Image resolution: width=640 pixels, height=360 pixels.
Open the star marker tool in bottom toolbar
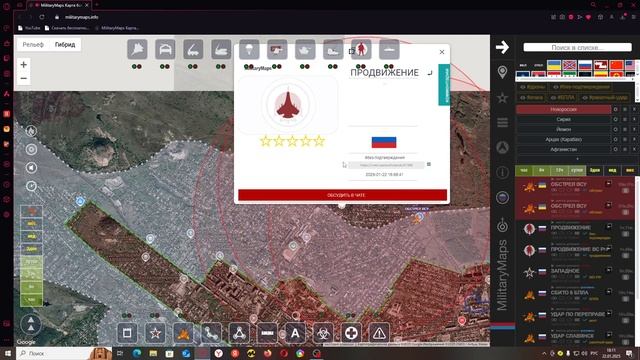coord(155,333)
